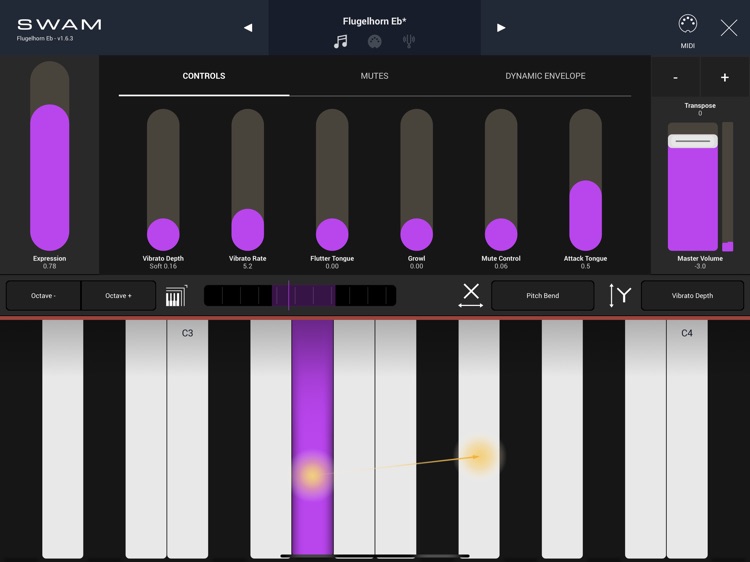The height and width of the screenshot is (562, 750).
Task: Click the Flugelhorn Eb* preset name
Action: point(375,21)
